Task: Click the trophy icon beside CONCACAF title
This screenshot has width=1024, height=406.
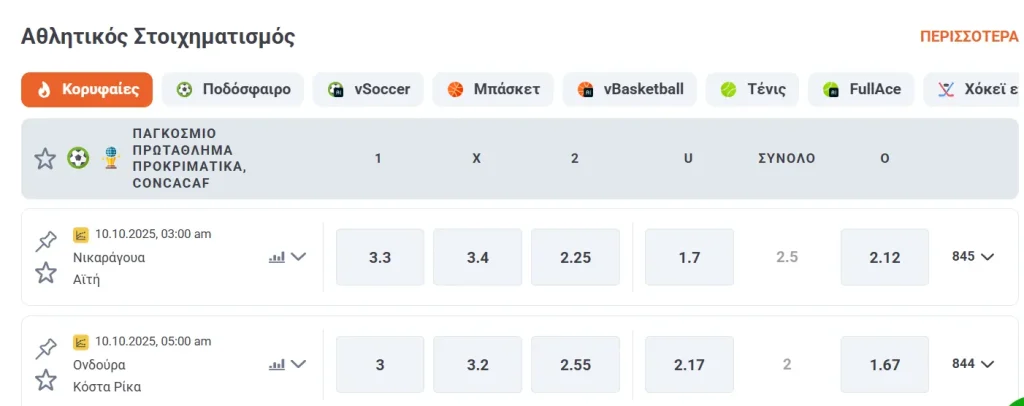Action: pos(111,158)
